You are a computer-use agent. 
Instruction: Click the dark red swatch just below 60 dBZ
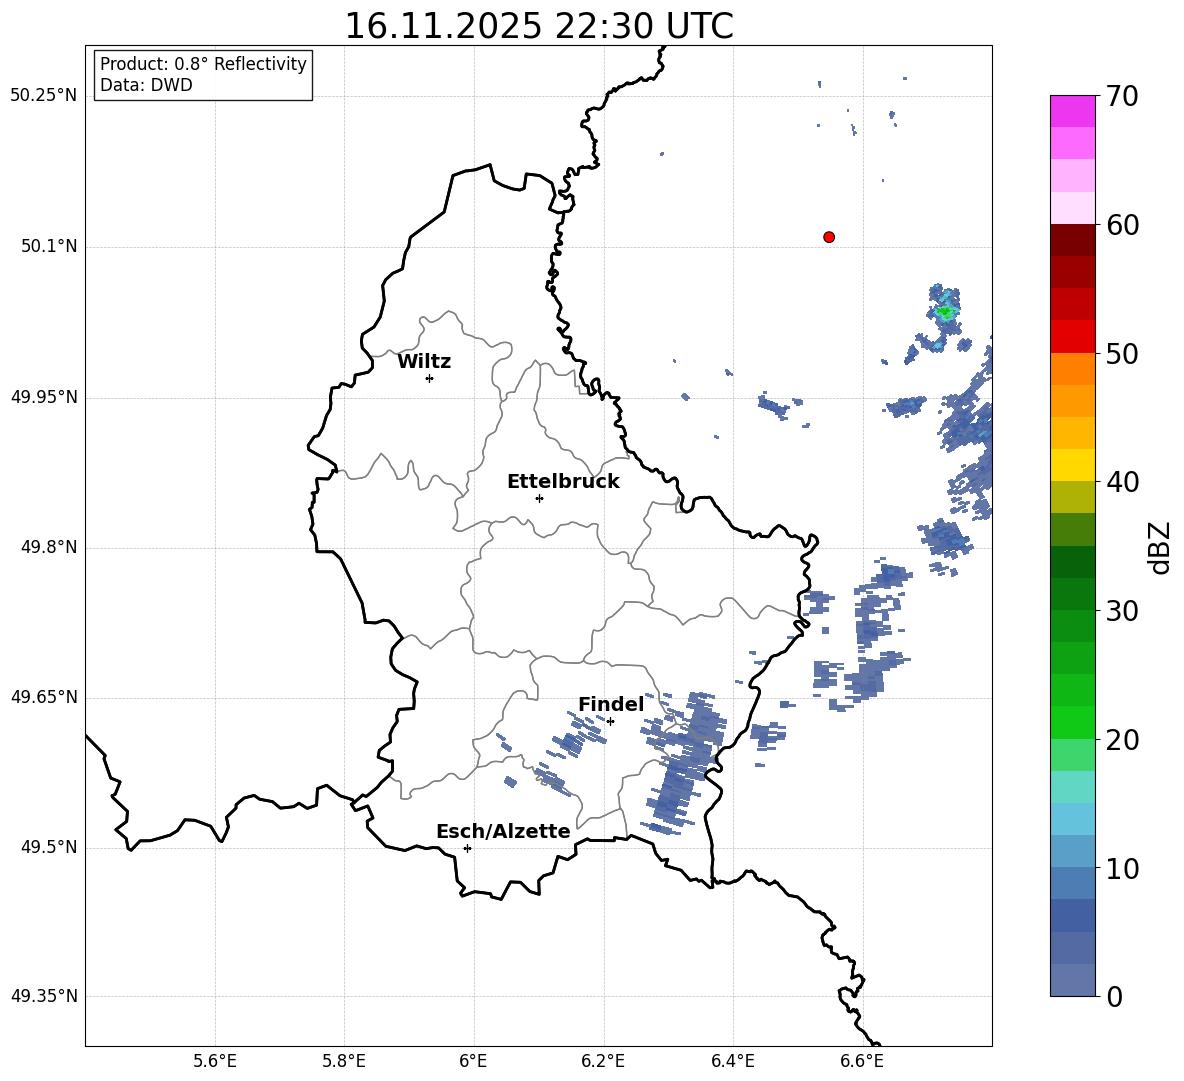tap(1073, 240)
